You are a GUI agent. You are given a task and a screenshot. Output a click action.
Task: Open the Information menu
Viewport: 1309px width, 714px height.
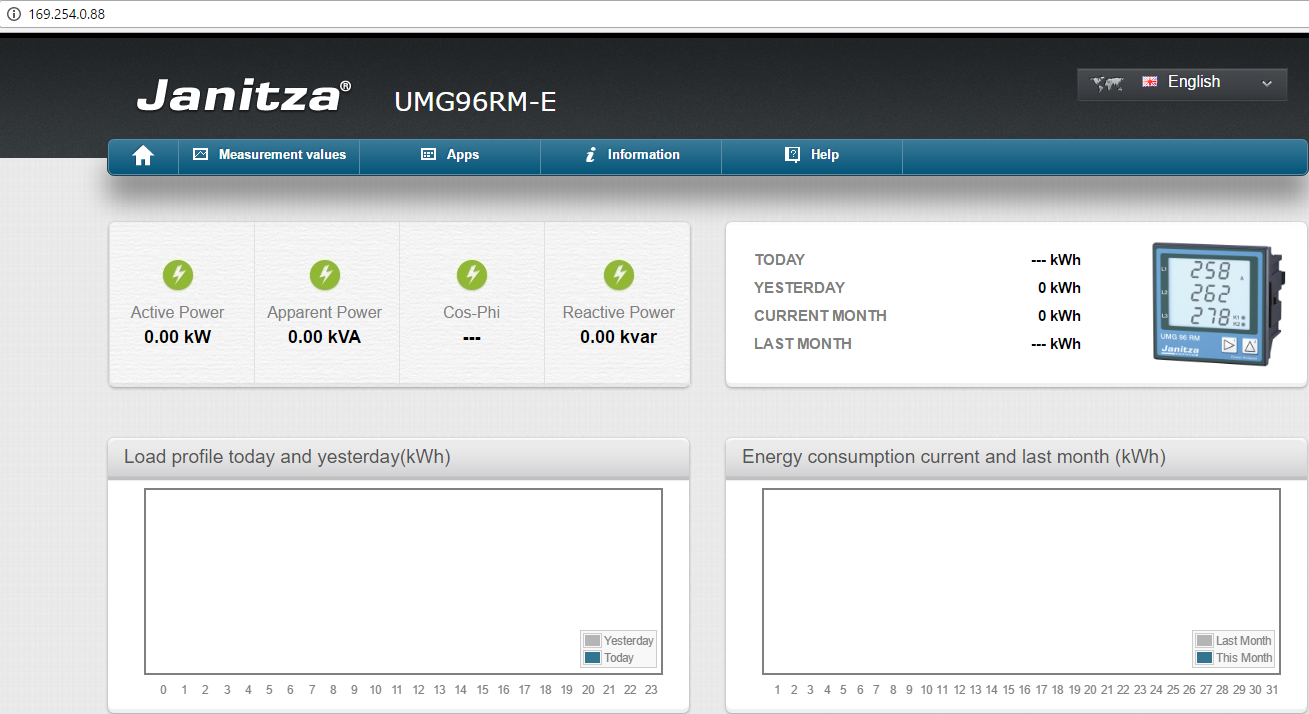pyautogui.click(x=631, y=155)
